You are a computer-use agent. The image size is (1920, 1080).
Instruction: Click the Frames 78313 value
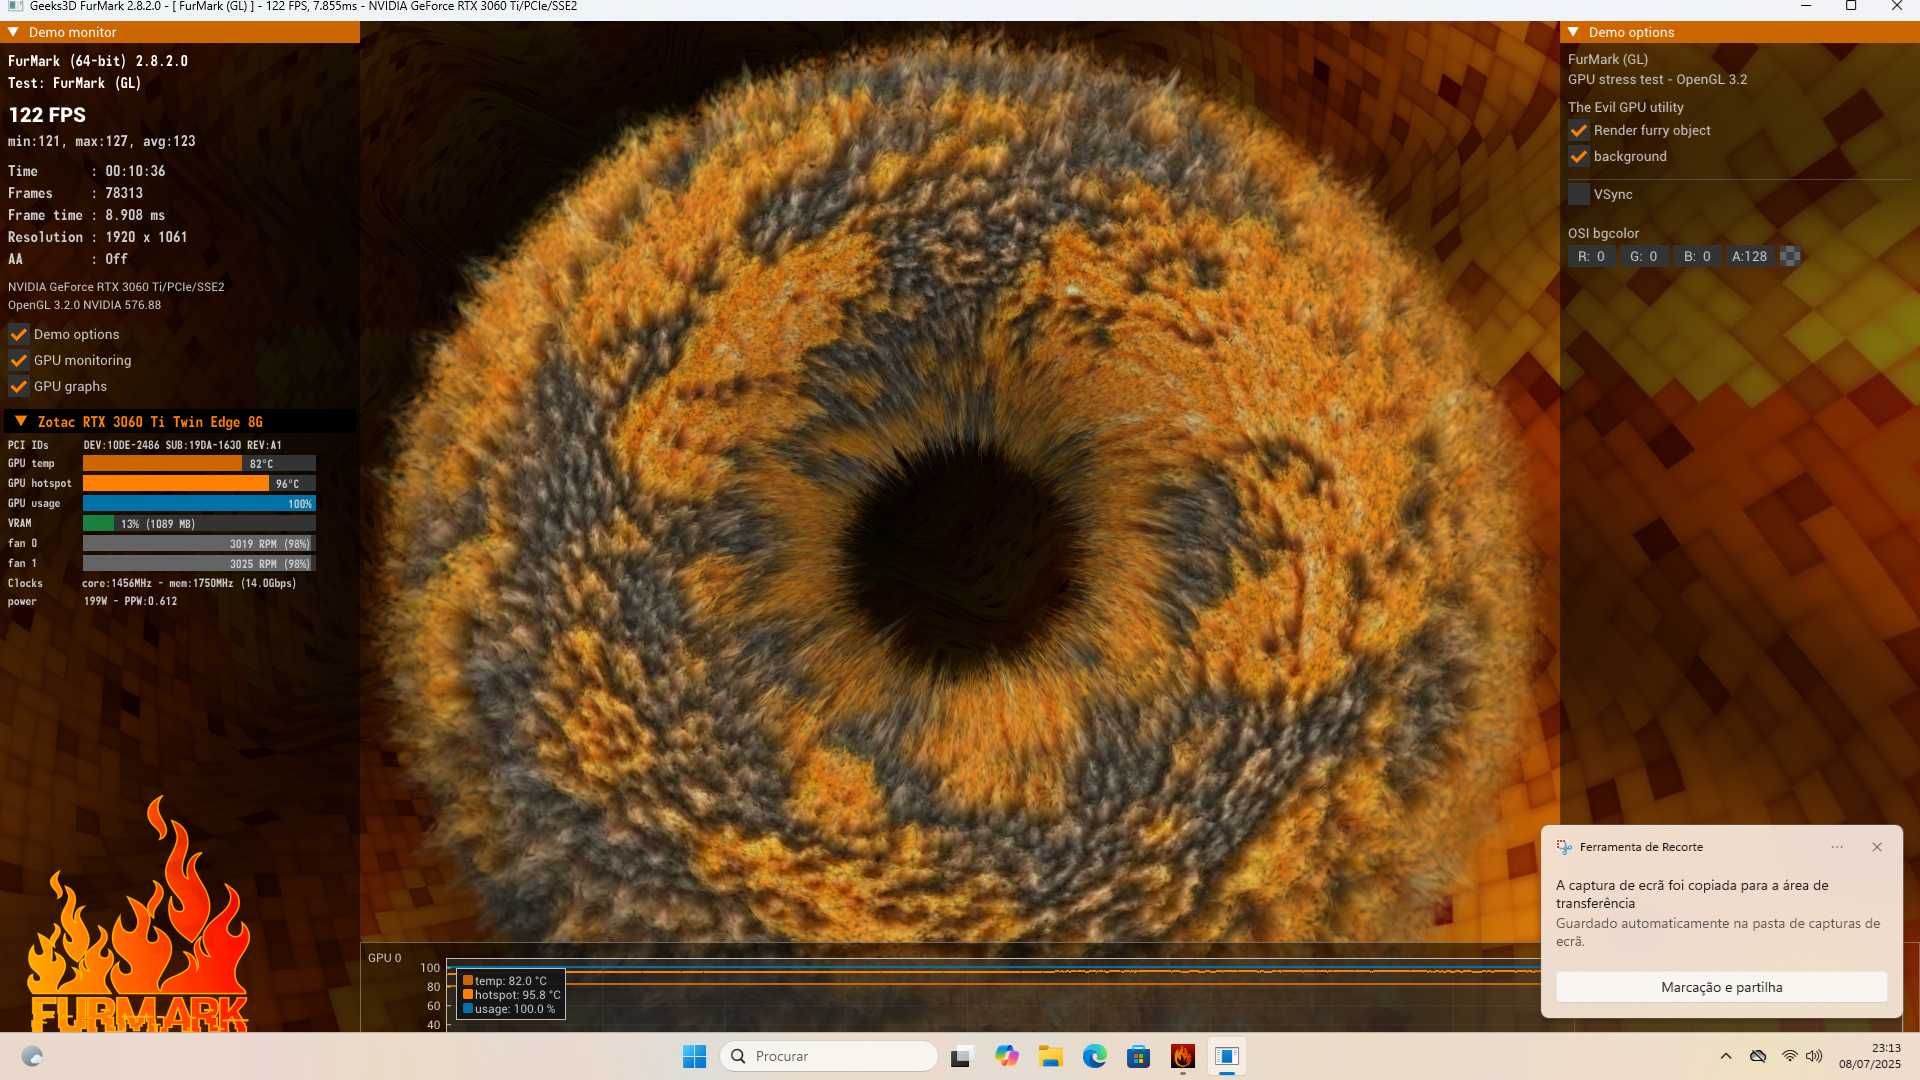click(x=124, y=193)
